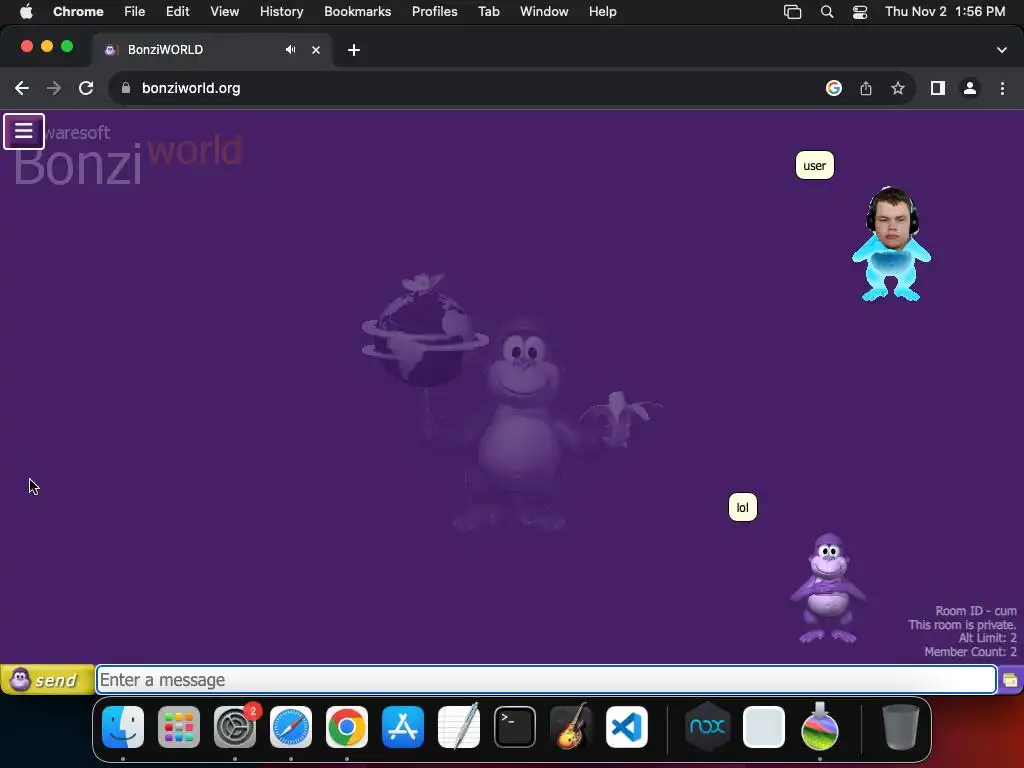
Task: Open App Store from the Dock
Action: point(403,727)
